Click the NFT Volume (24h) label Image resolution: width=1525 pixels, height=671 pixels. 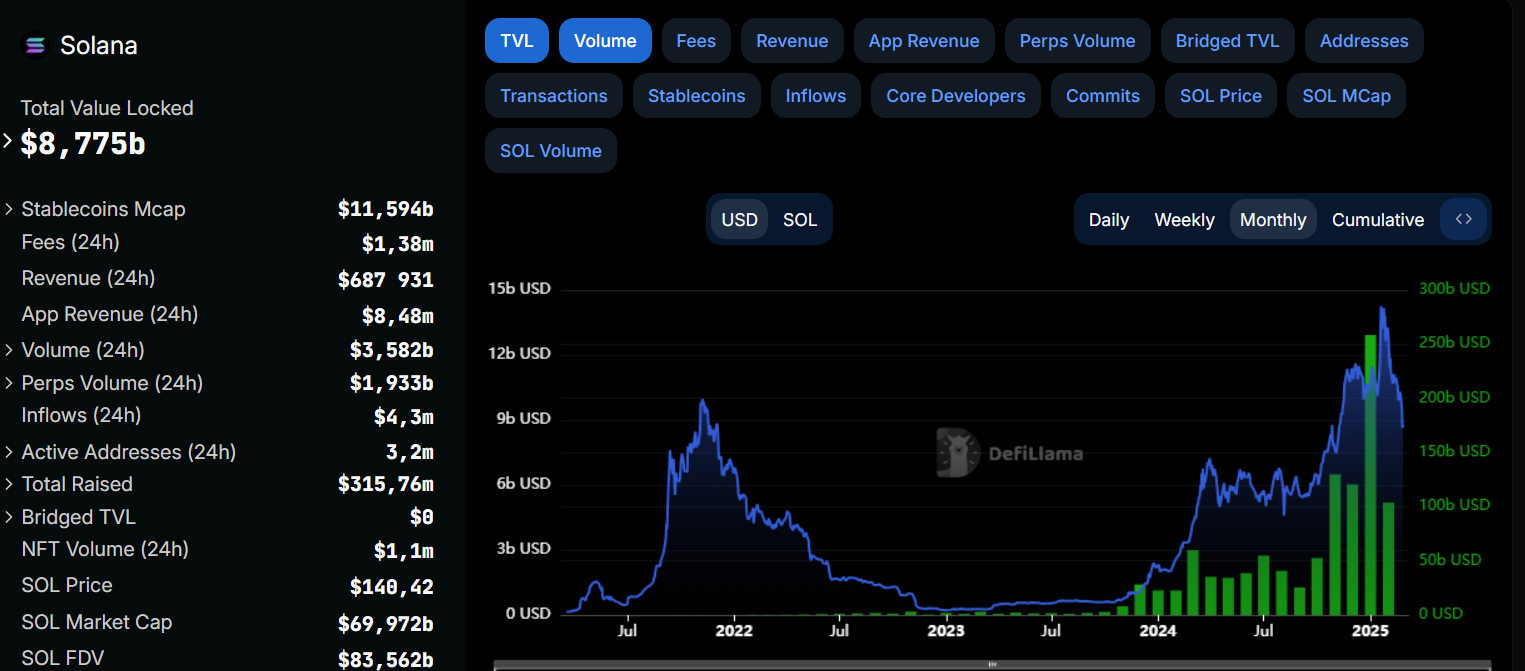pyautogui.click(x=105, y=549)
